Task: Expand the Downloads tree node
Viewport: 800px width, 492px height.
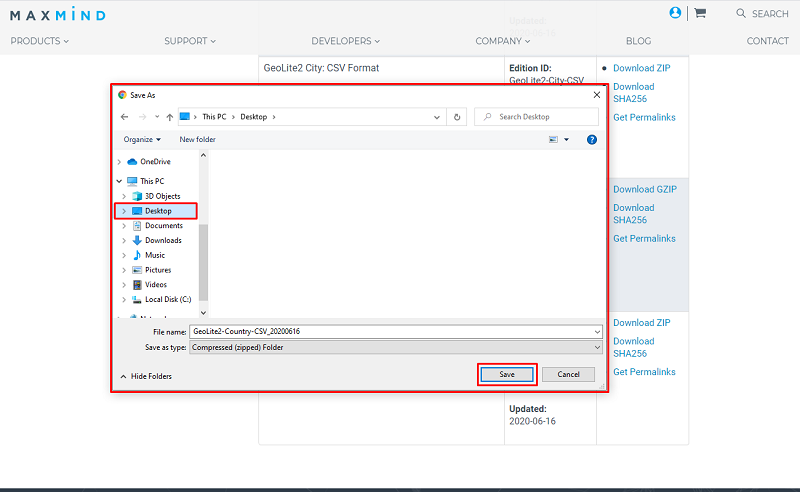Action: pos(124,240)
